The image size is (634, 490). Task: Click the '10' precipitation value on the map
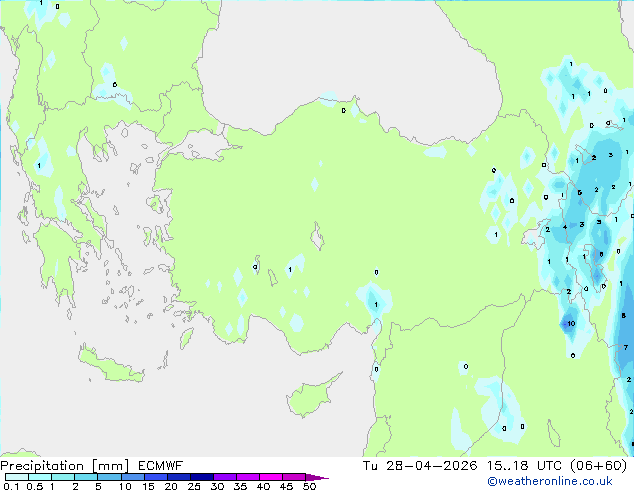[x=571, y=323]
